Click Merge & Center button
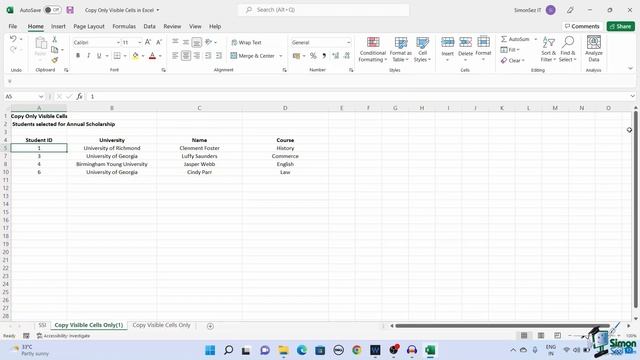The height and width of the screenshot is (360, 640). point(253,56)
